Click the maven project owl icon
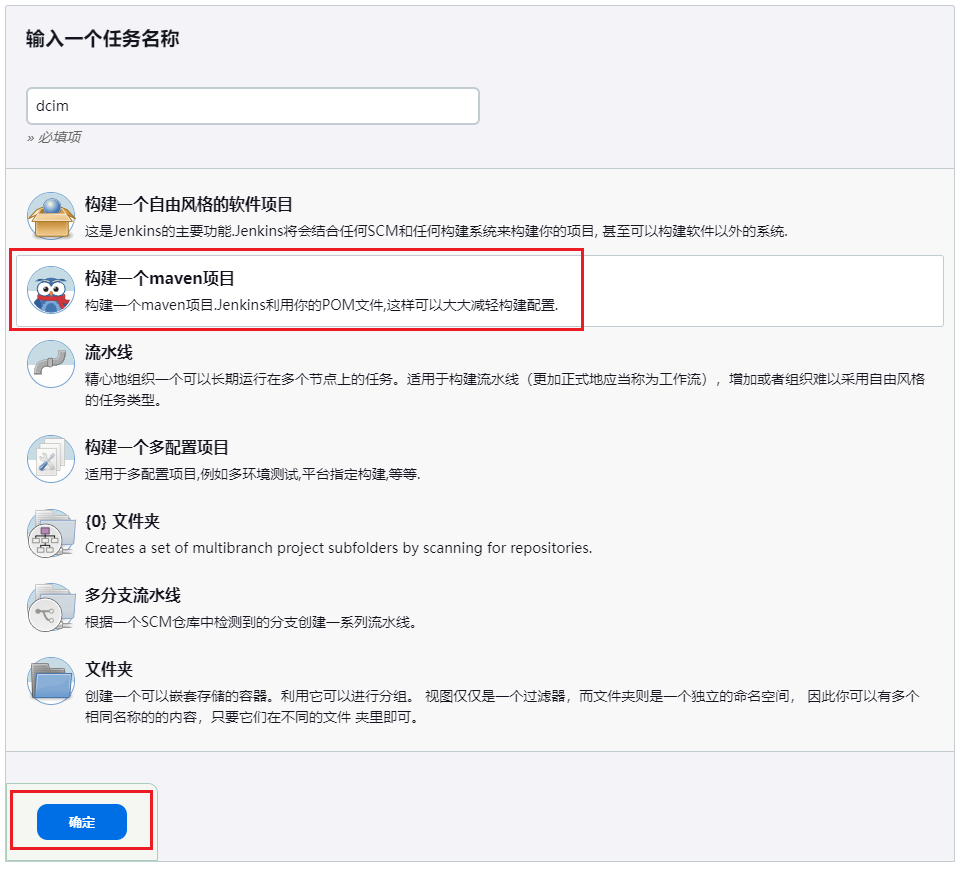This screenshot has height=869, width=965. (x=51, y=290)
